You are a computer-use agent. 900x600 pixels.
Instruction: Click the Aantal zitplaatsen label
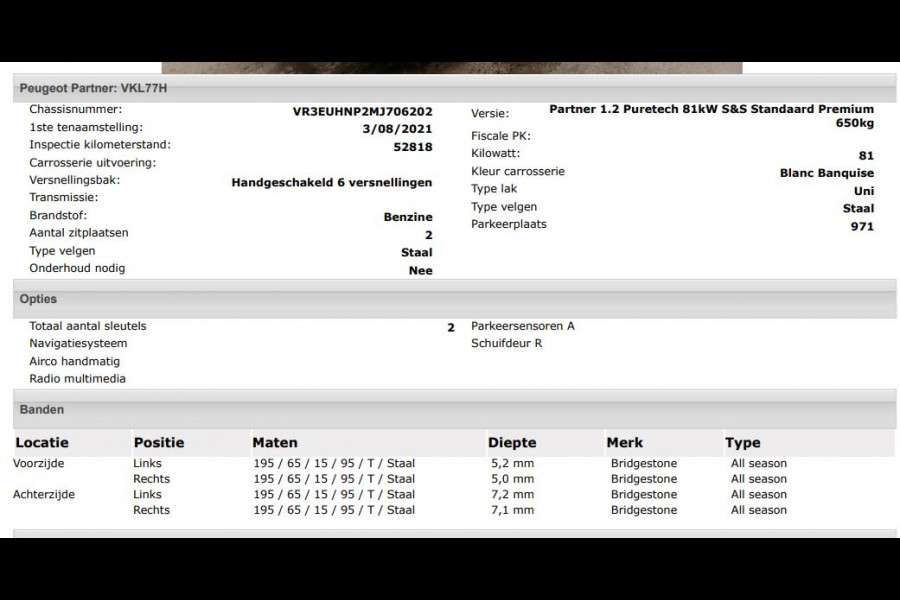[79, 233]
